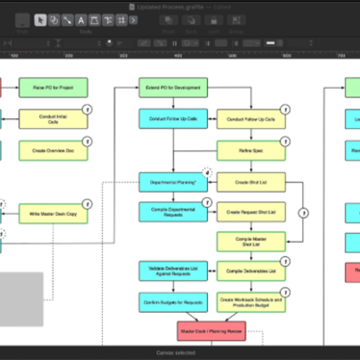The height and width of the screenshot is (360, 360).
Task: Click the Canvas selected status text
Action: [176, 353]
